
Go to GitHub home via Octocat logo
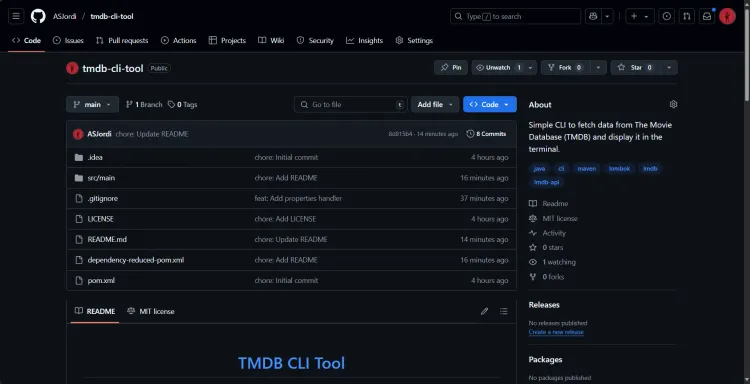pyautogui.click(x=38, y=16)
